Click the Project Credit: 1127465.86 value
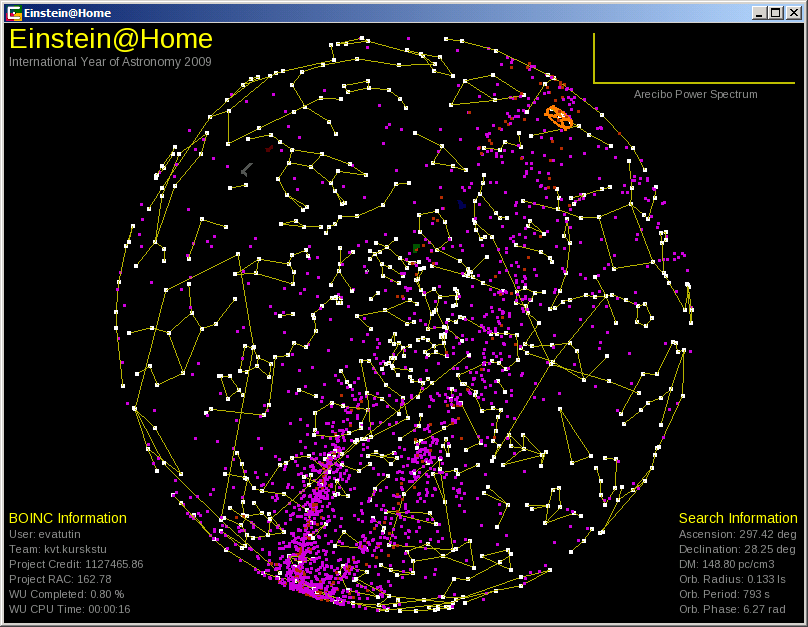Screen dimensions: 808x627 point(76,564)
